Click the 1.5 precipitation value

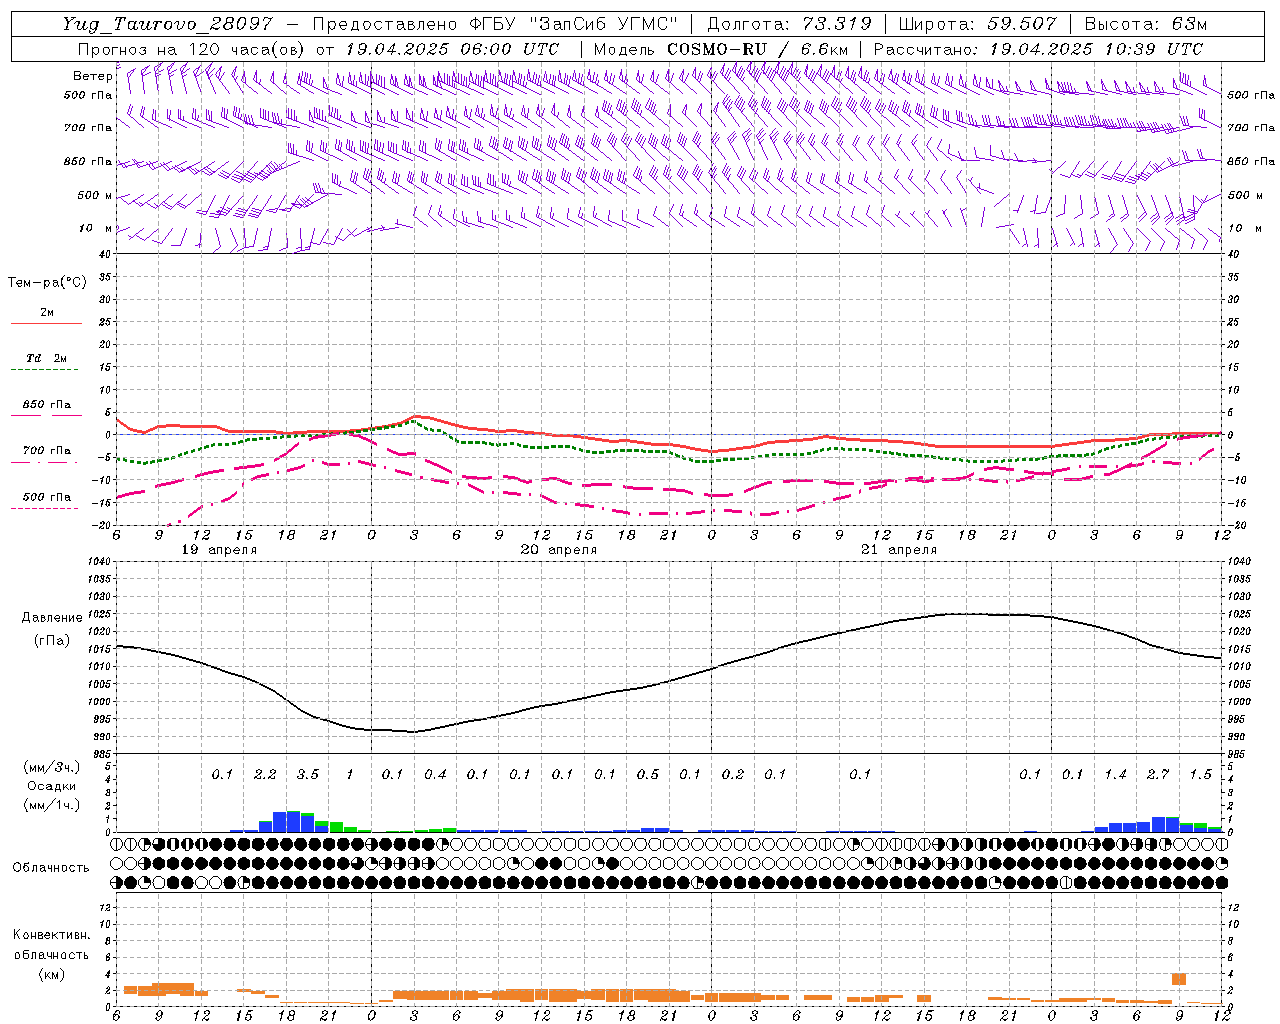coord(1200,774)
